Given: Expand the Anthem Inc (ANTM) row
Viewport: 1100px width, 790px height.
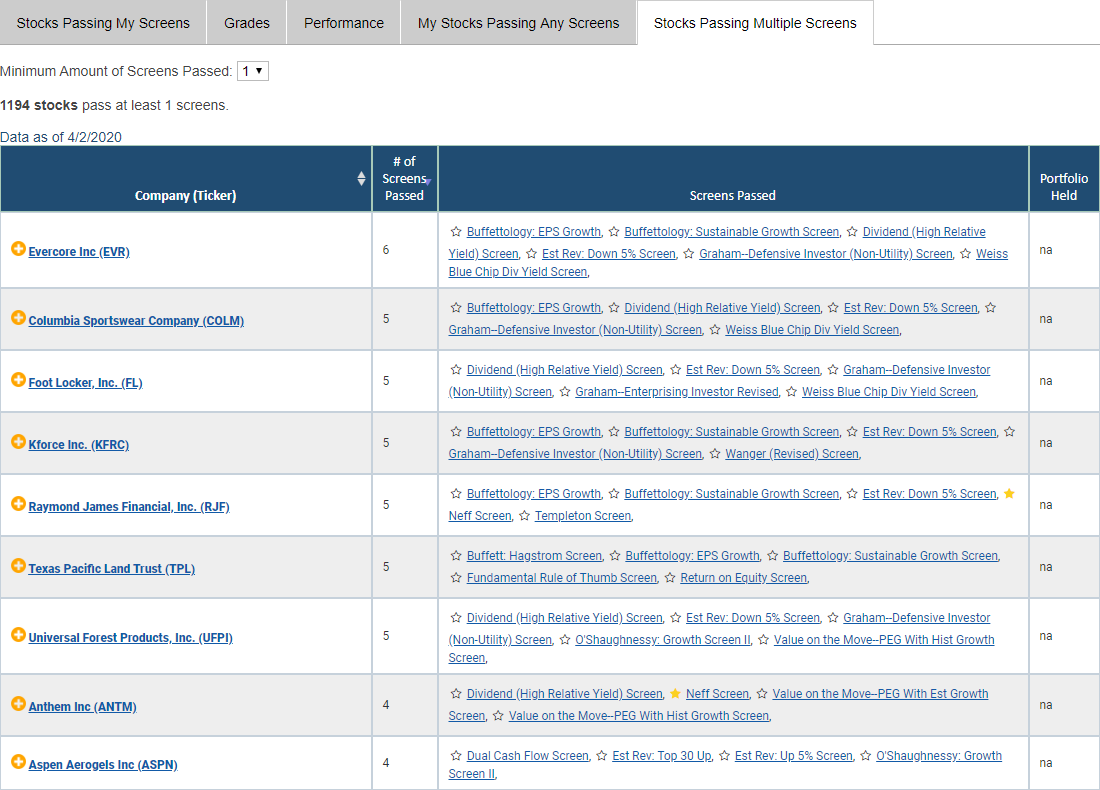Looking at the screenshot, I should (18, 704).
